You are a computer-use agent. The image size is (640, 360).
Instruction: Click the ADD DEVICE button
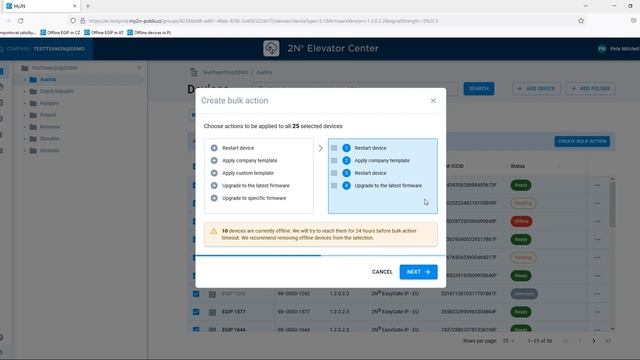pyautogui.click(x=536, y=89)
